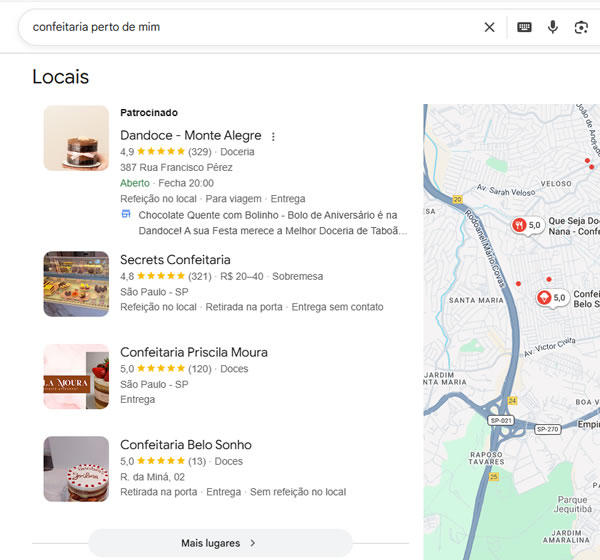Click the storefront icon beside Chocolate Quente post
The width and height of the screenshot is (600, 560).
126,214
